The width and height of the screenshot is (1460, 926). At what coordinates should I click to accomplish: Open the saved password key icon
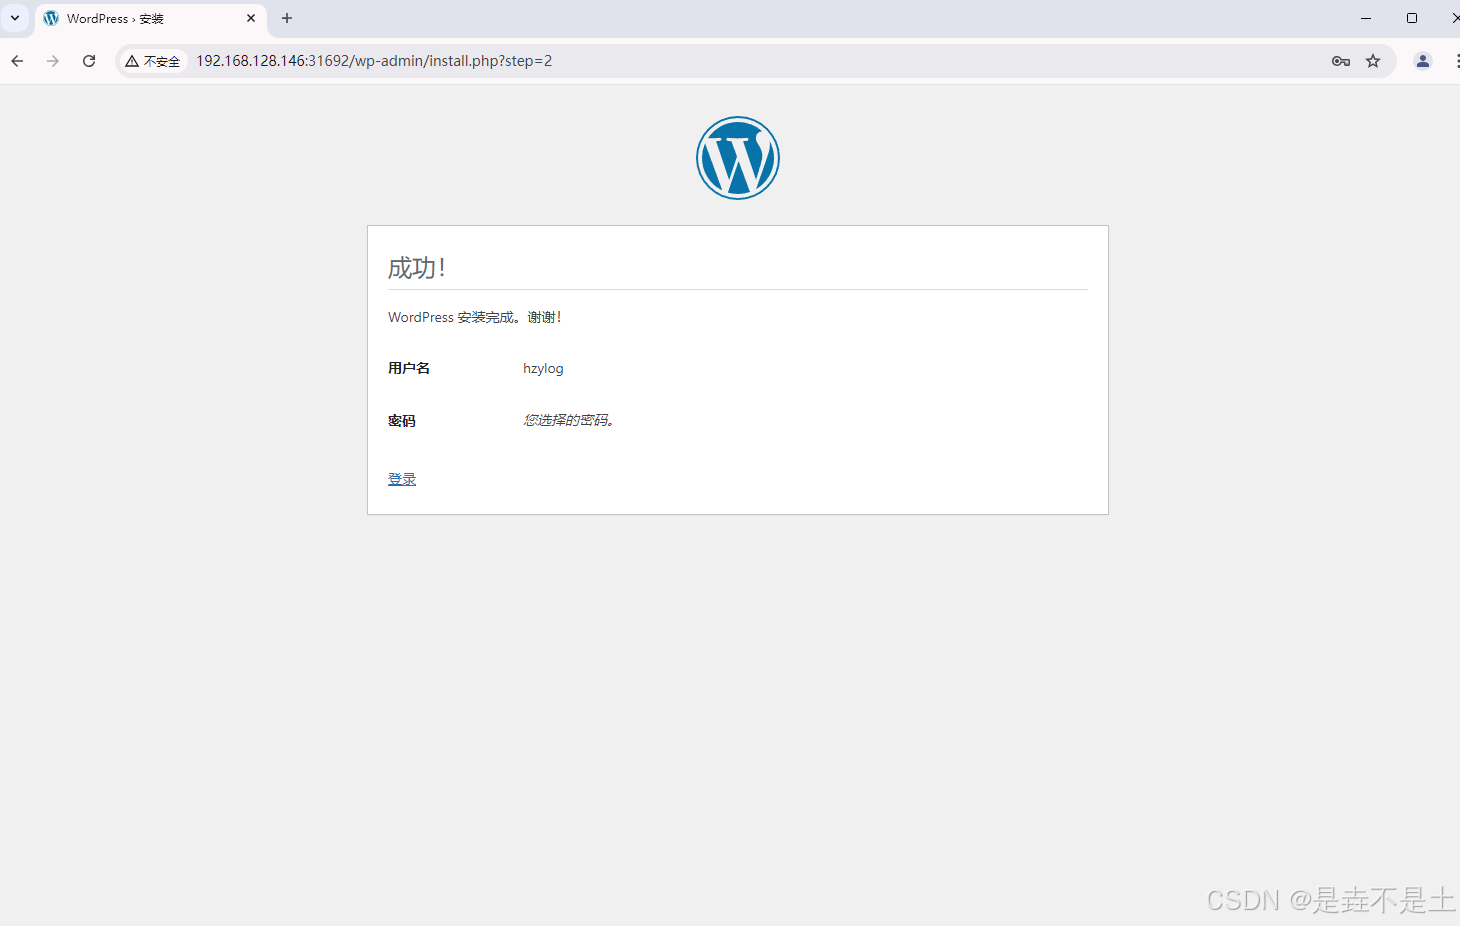(1341, 61)
